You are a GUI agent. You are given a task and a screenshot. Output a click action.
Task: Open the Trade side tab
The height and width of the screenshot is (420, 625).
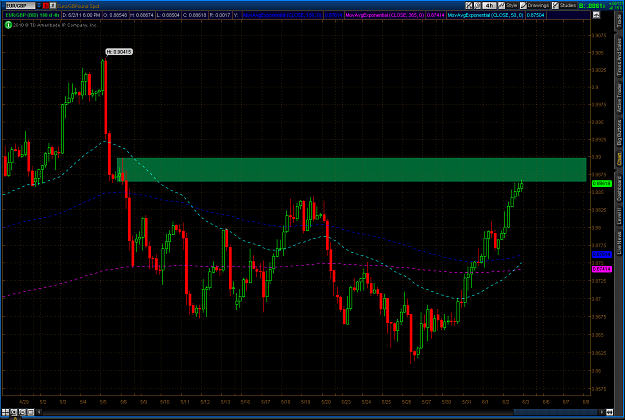point(619,22)
